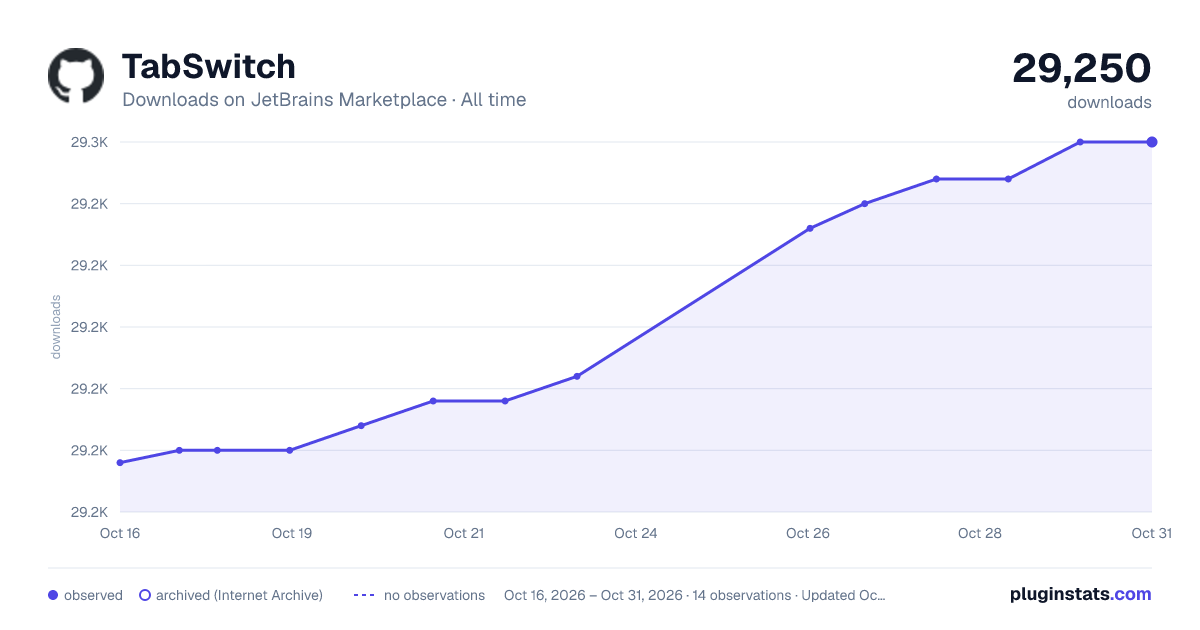1200x630 pixels.
Task: Click the filled observed legend dot
Action: (x=53, y=595)
